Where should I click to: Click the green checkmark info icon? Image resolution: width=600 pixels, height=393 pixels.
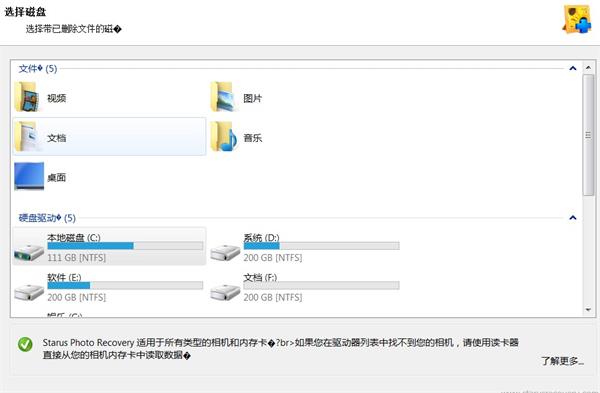pos(25,344)
